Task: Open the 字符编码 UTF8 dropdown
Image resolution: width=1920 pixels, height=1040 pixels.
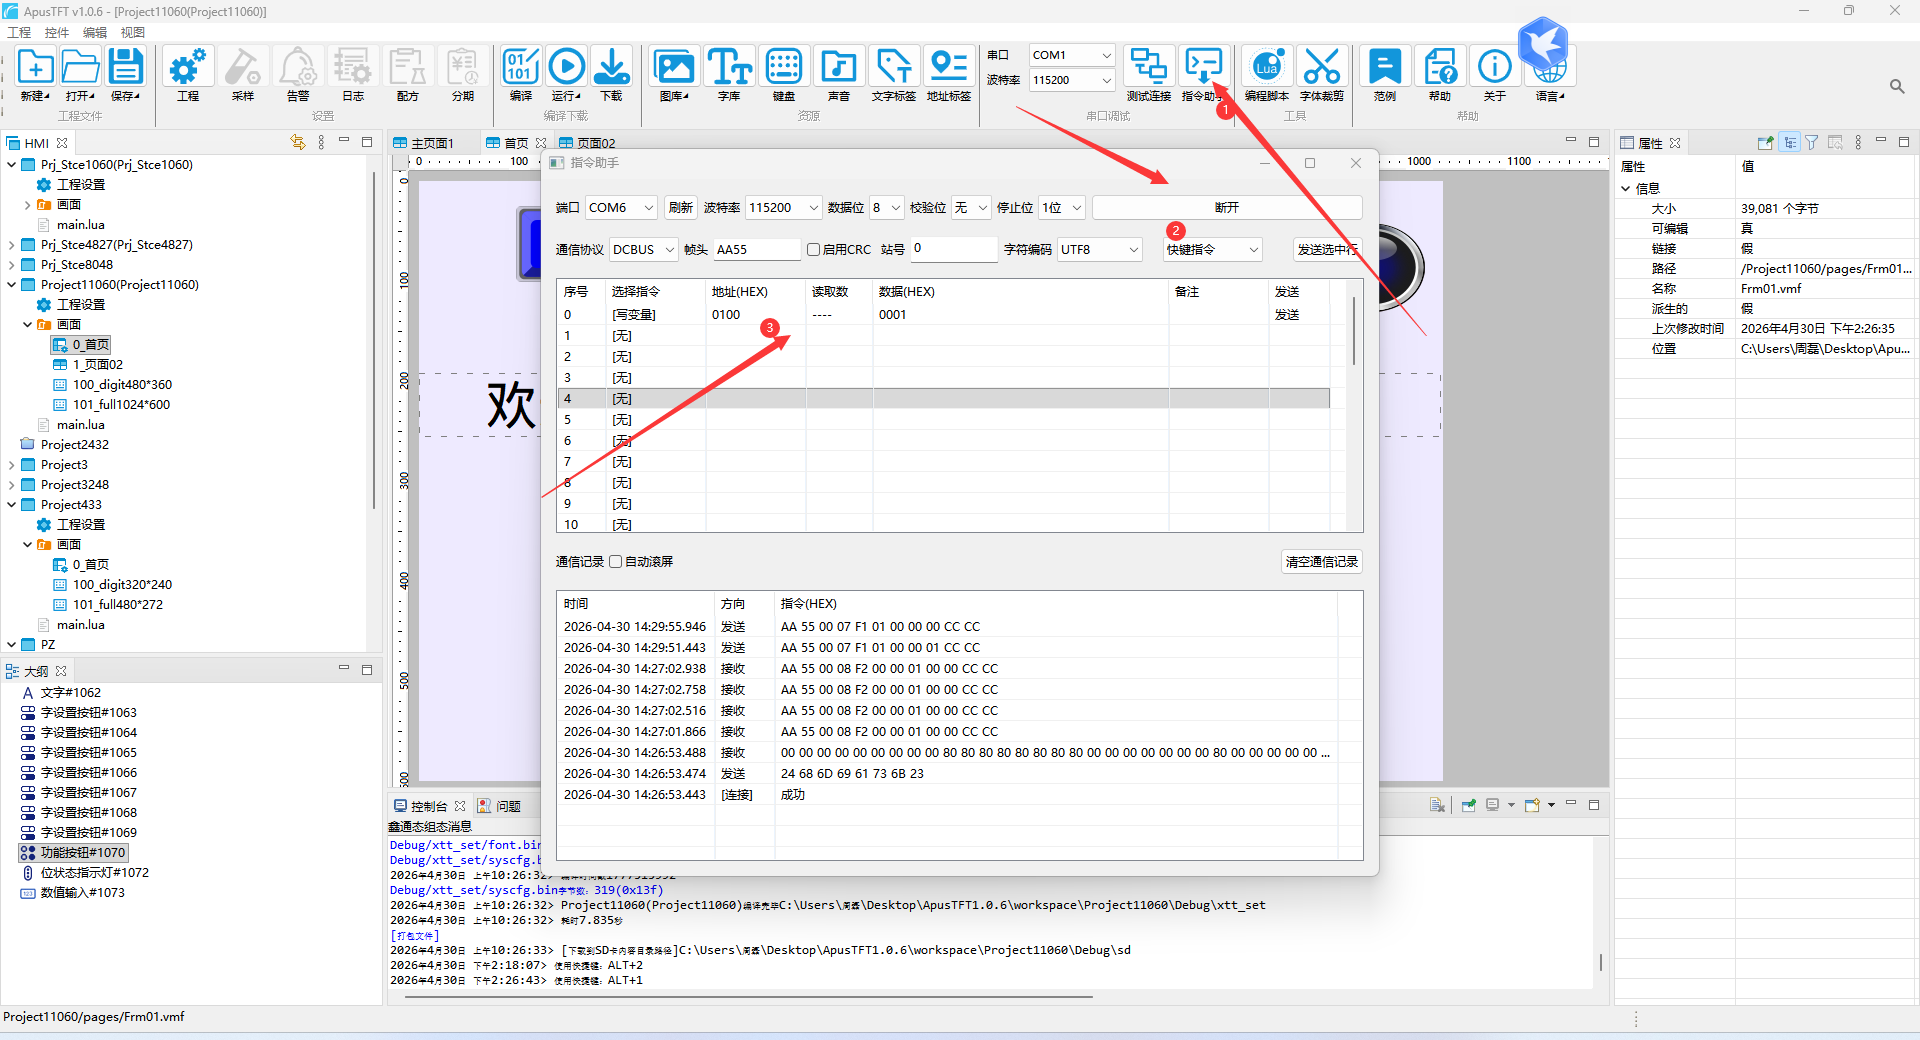Action: pos(1100,250)
